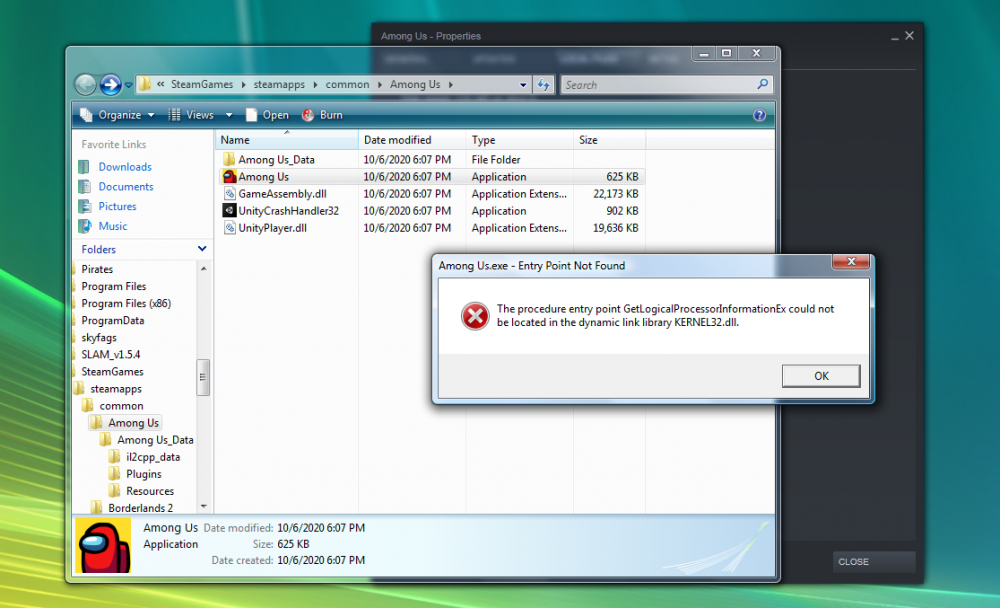Click the UnityPlayer.dll file icon
This screenshot has width=1000, height=608.
[229, 228]
